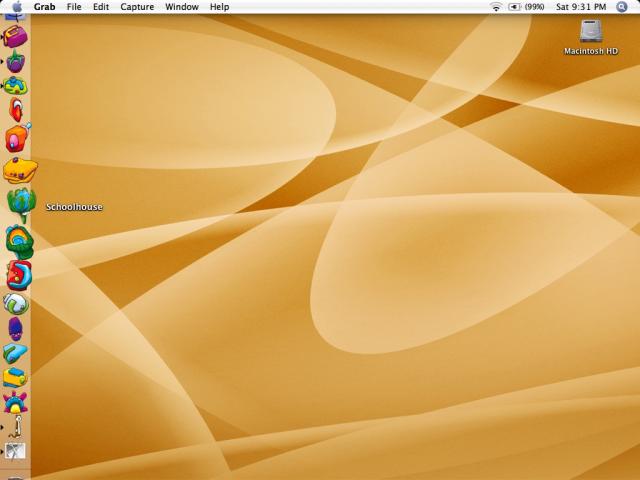Launch the round white and green dock icon
640x480 pixels.
pyautogui.click(x=16, y=304)
